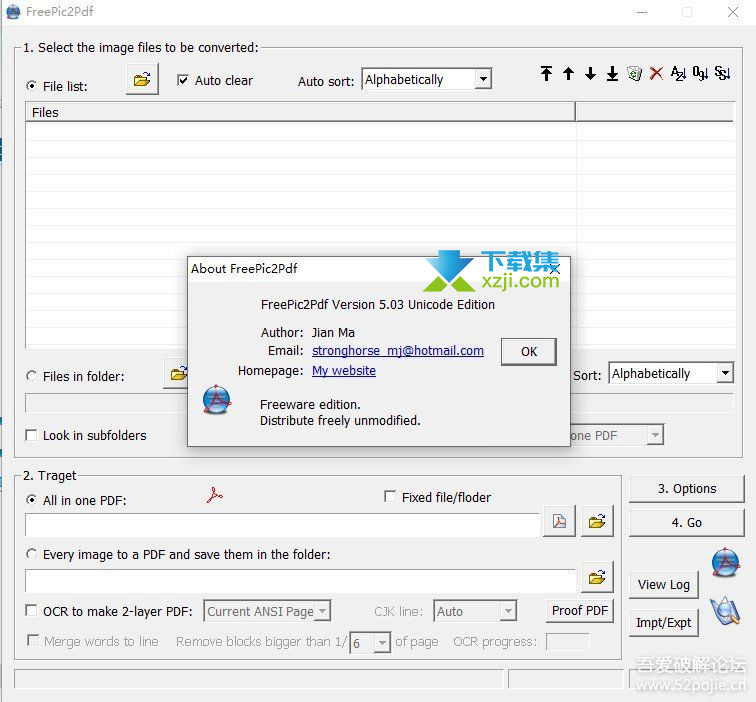Image resolution: width=756 pixels, height=702 pixels.
Task: Enable Look in subfolders
Action: click(x=31, y=435)
